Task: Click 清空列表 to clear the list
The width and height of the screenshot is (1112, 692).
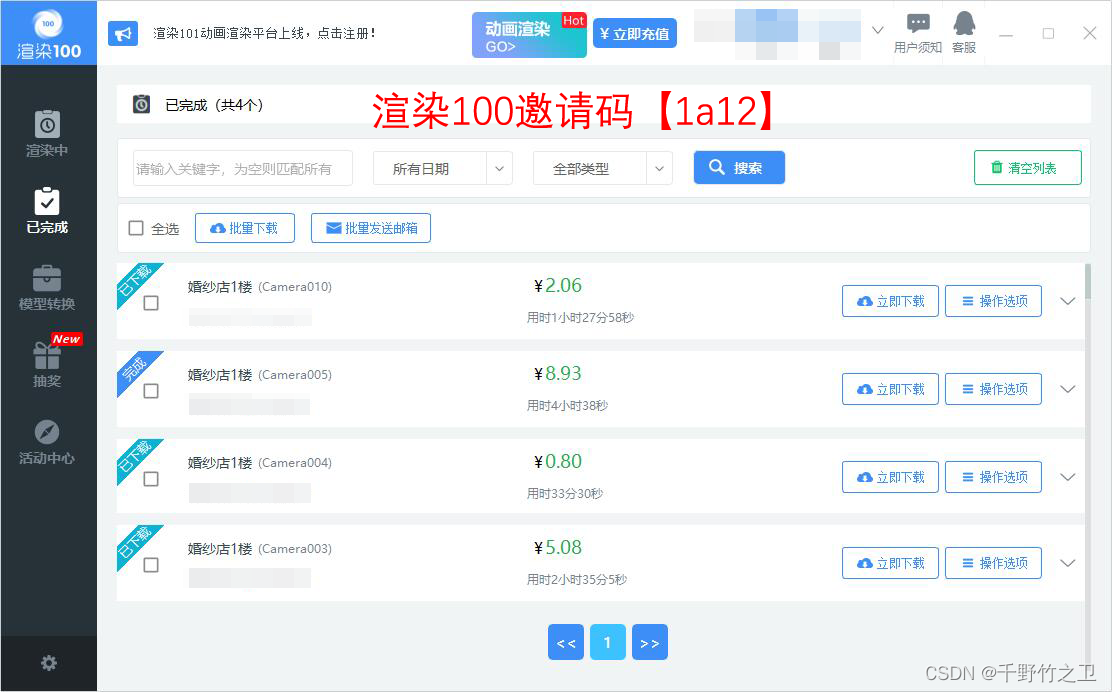Action: pos(1027,168)
